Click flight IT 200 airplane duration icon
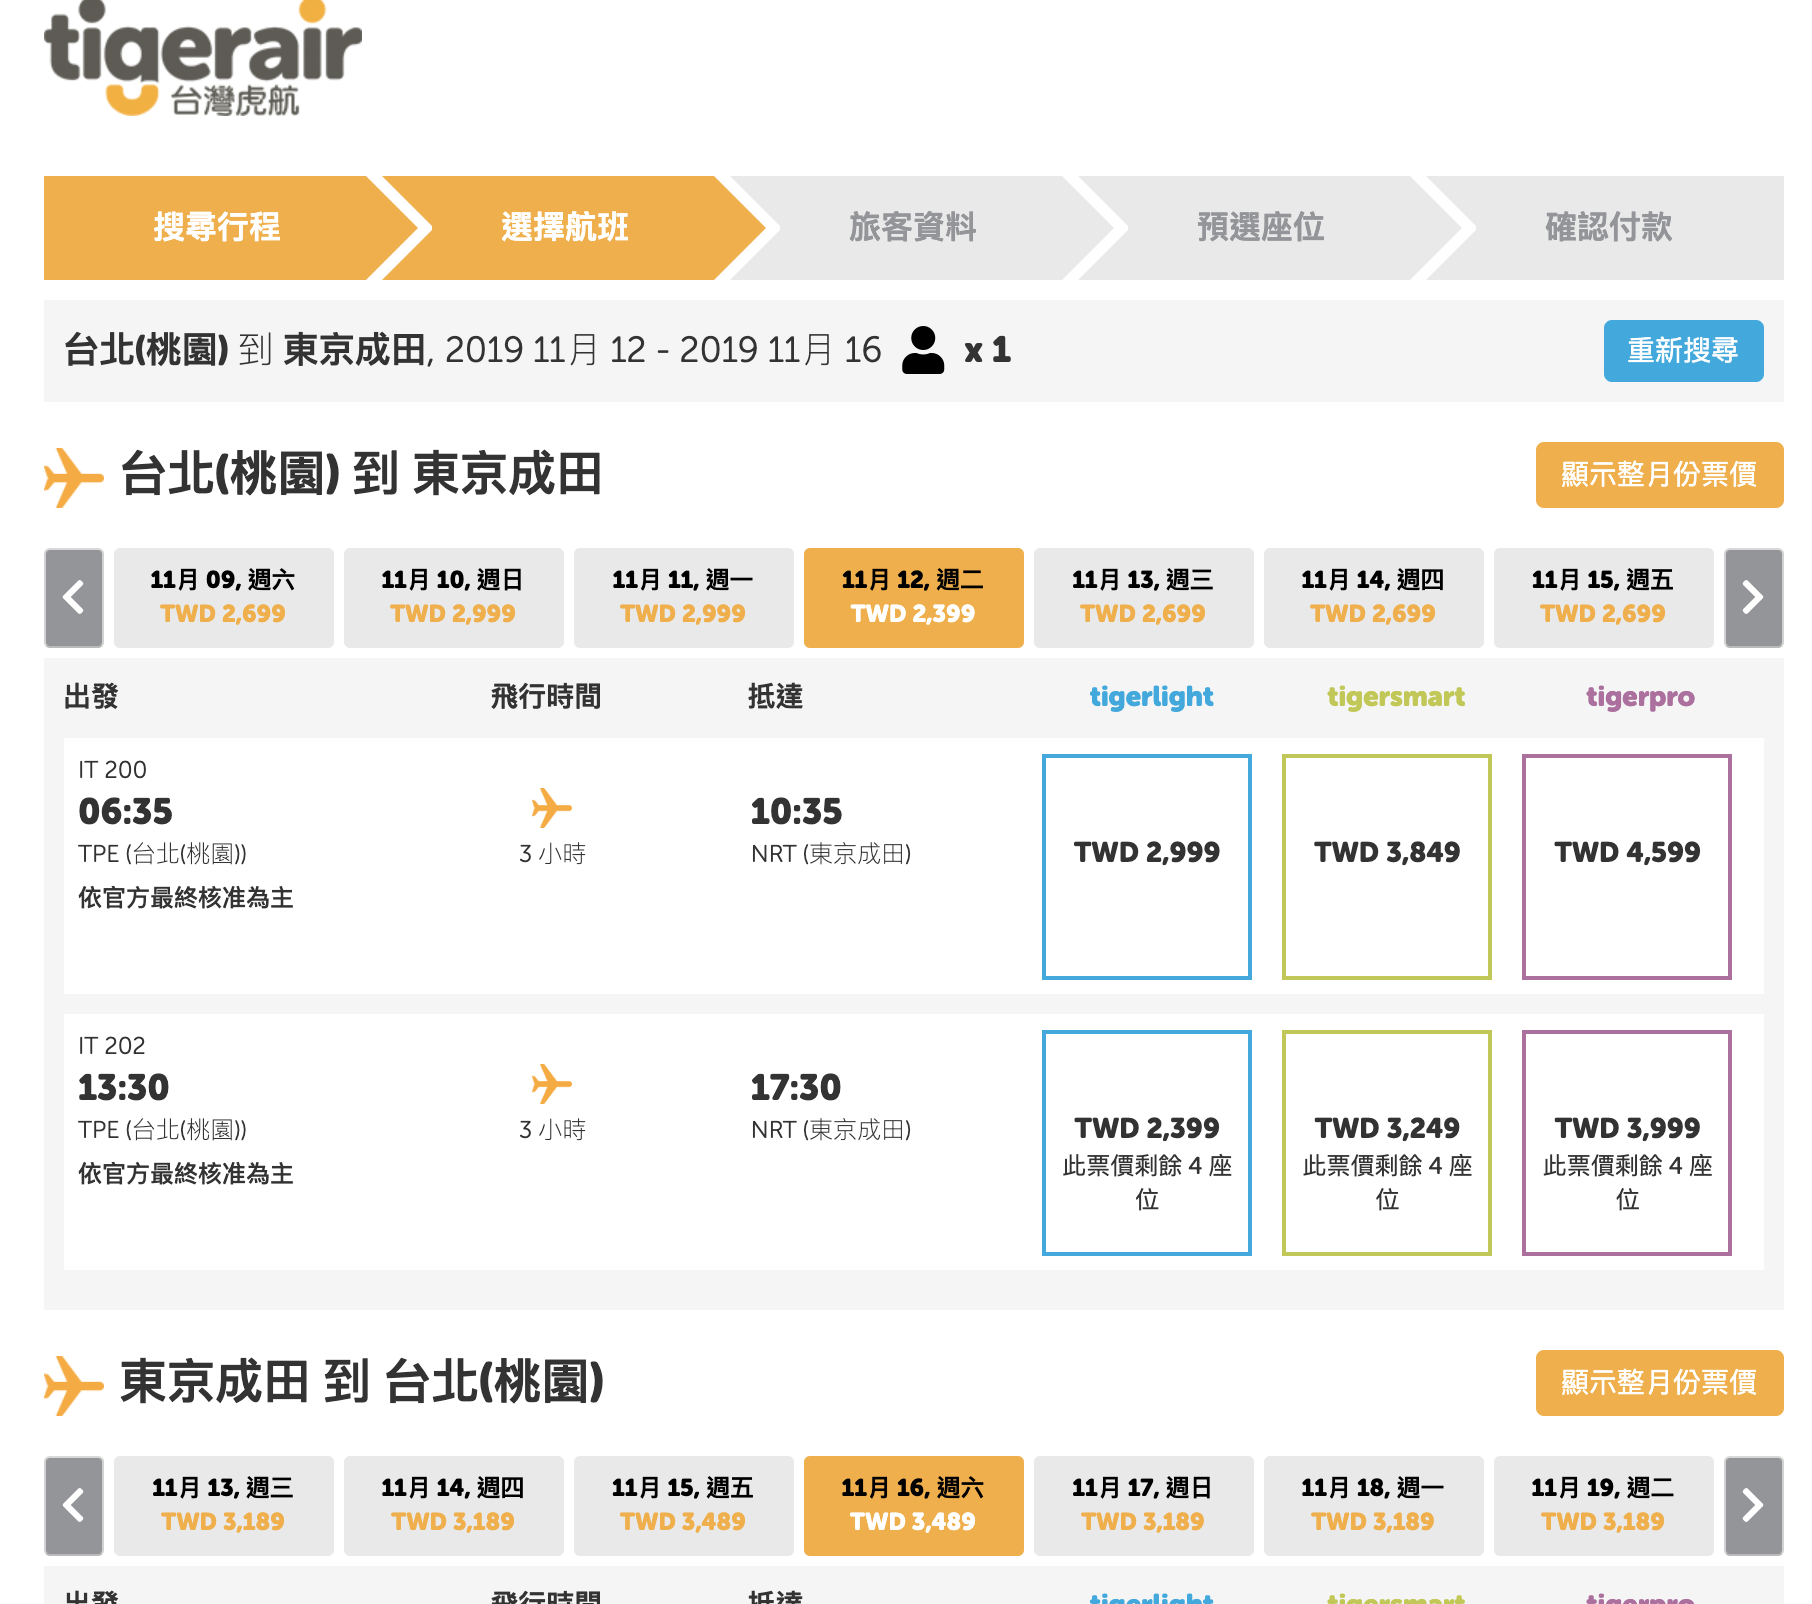This screenshot has height=1604, width=1812. [x=551, y=808]
